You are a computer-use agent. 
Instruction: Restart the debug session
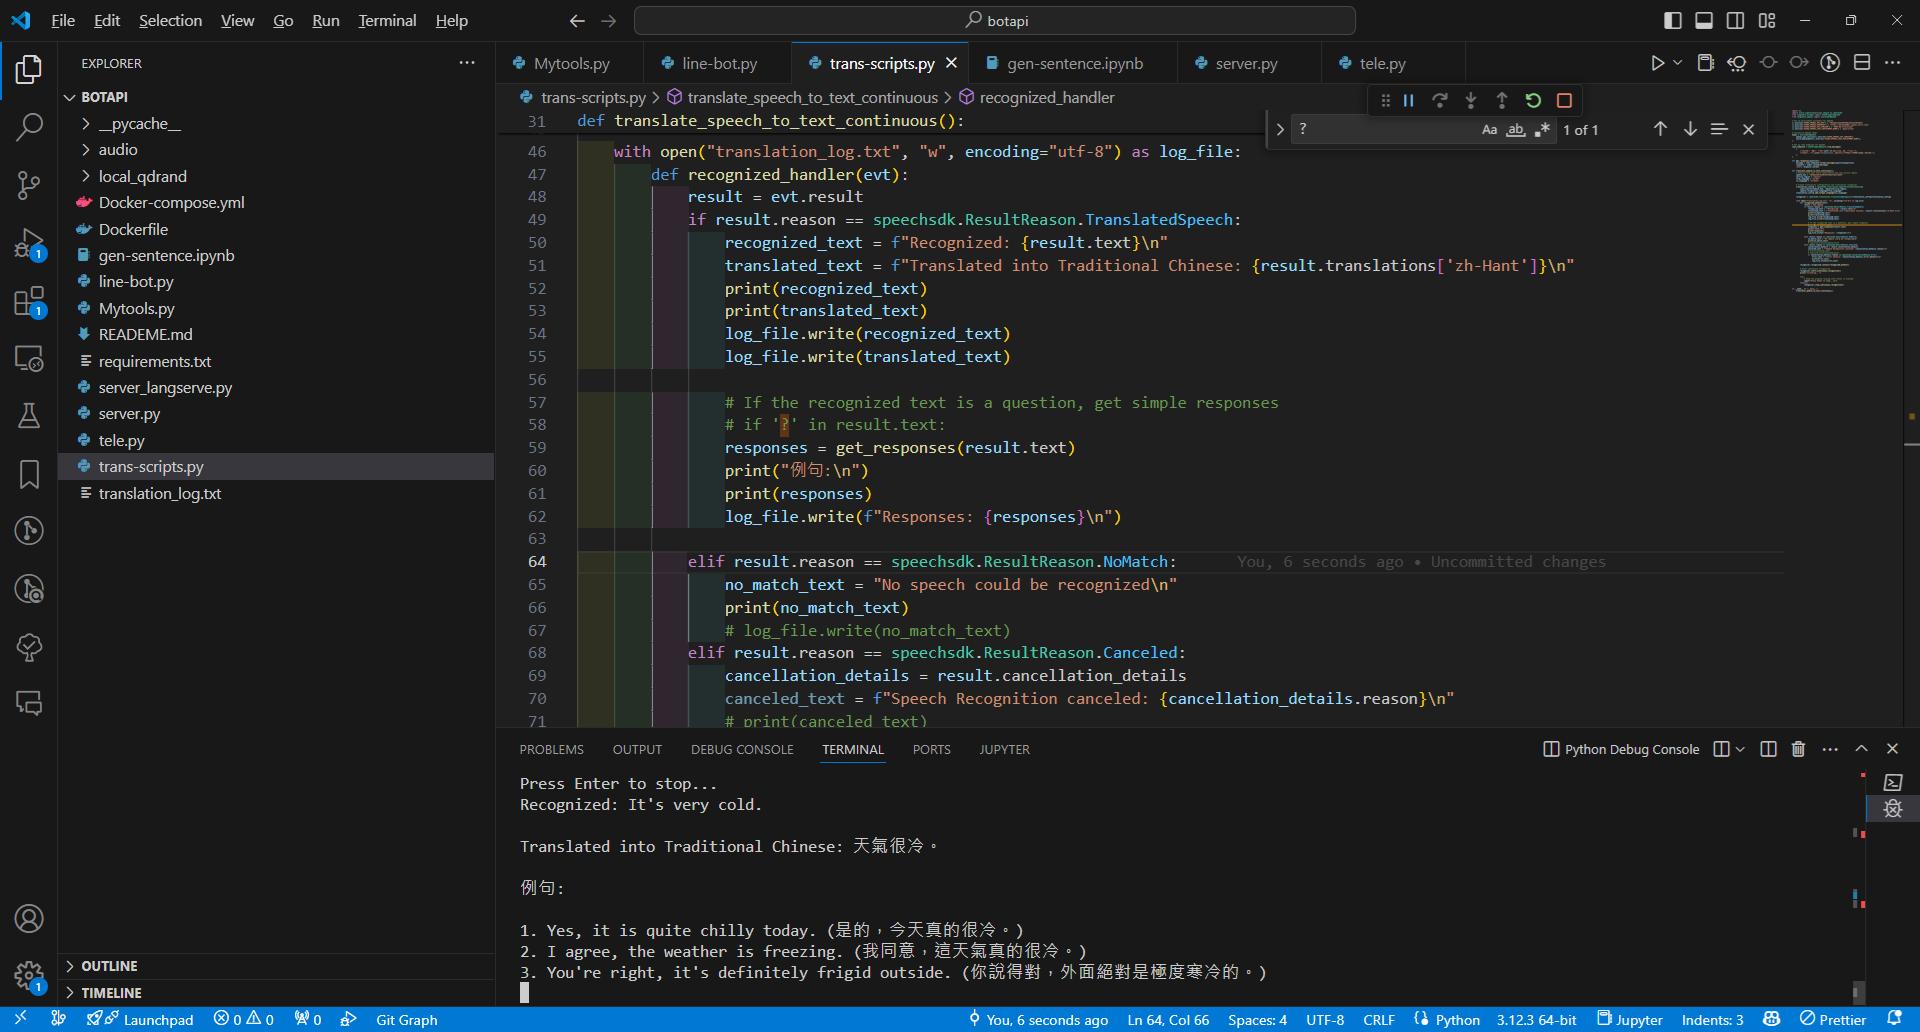1533,100
